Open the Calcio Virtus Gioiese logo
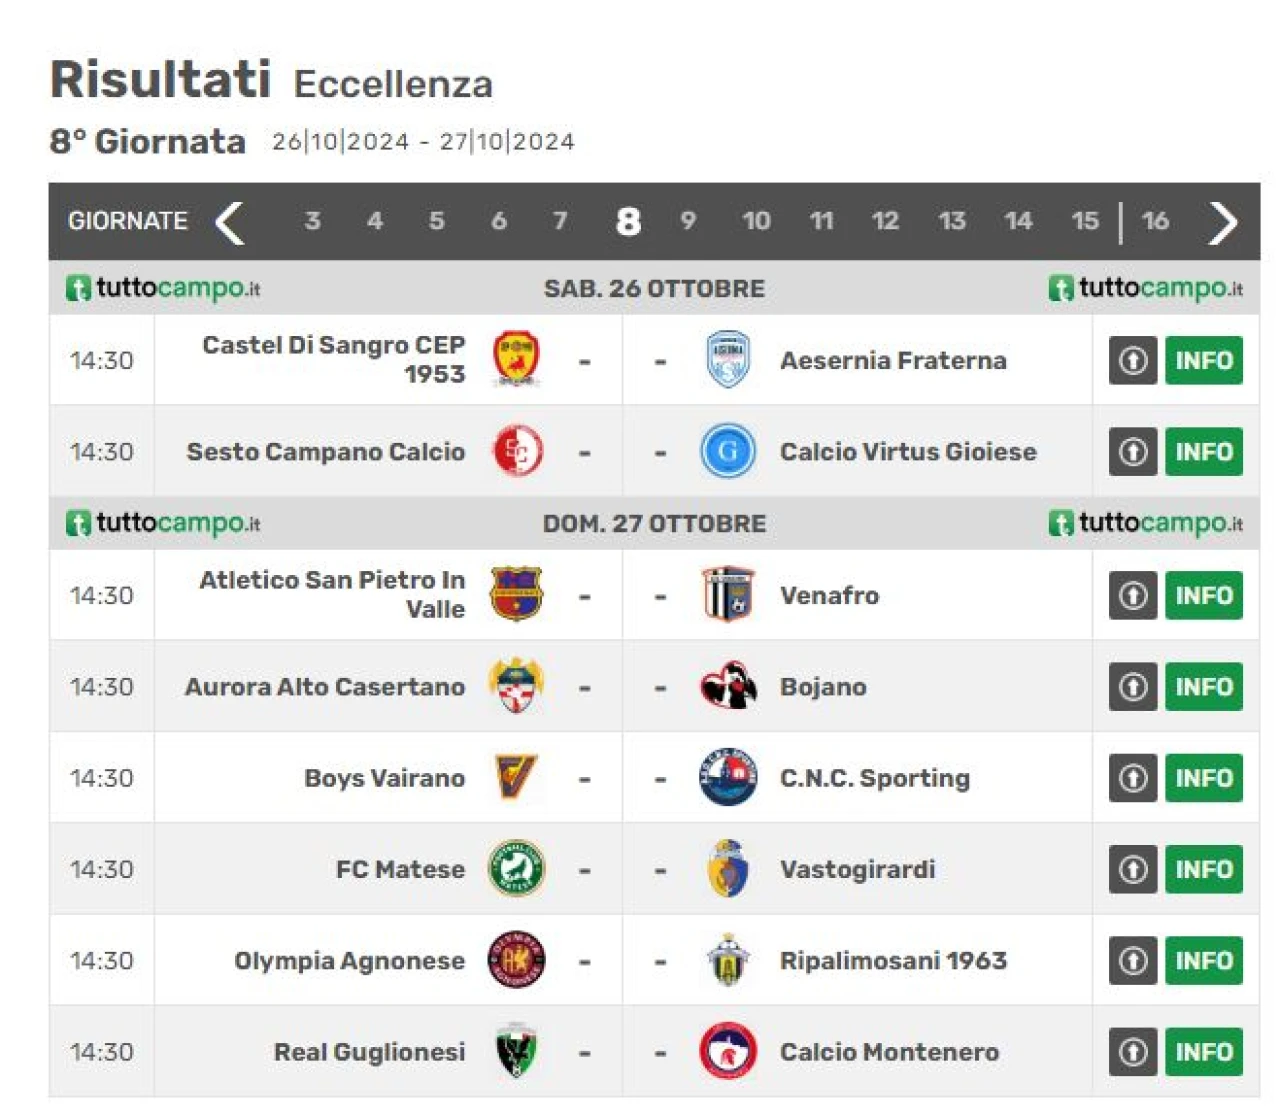The height and width of the screenshot is (1115, 1280). click(727, 451)
